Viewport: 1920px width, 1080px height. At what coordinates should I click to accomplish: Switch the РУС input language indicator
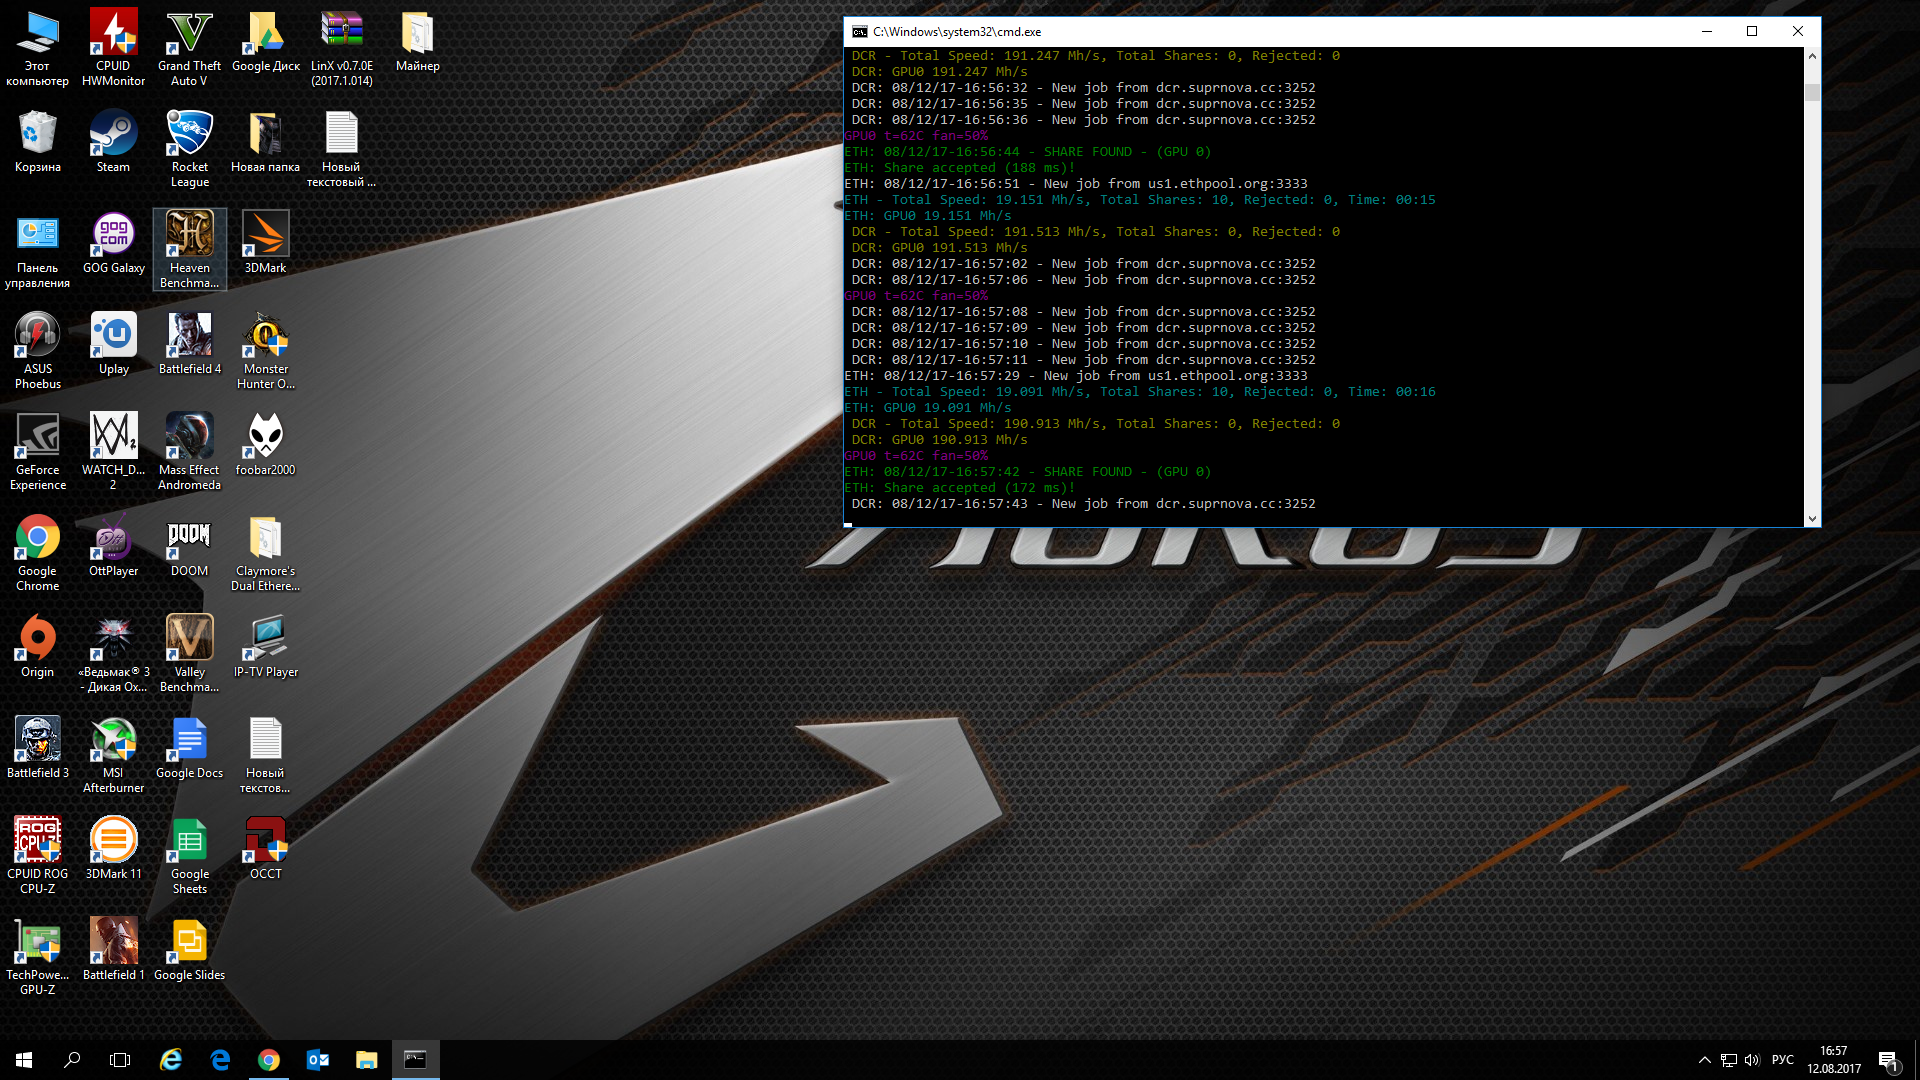click(x=1782, y=1060)
